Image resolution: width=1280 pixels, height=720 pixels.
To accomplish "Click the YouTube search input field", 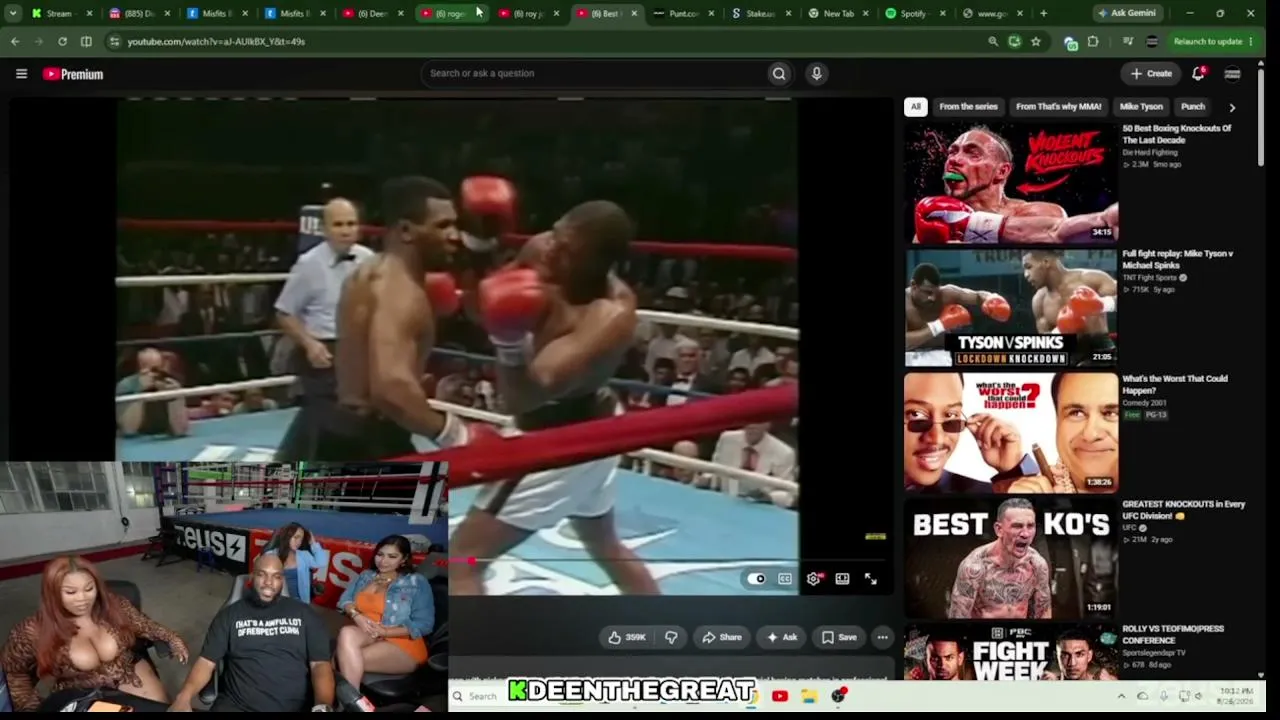I will pos(593,73).
